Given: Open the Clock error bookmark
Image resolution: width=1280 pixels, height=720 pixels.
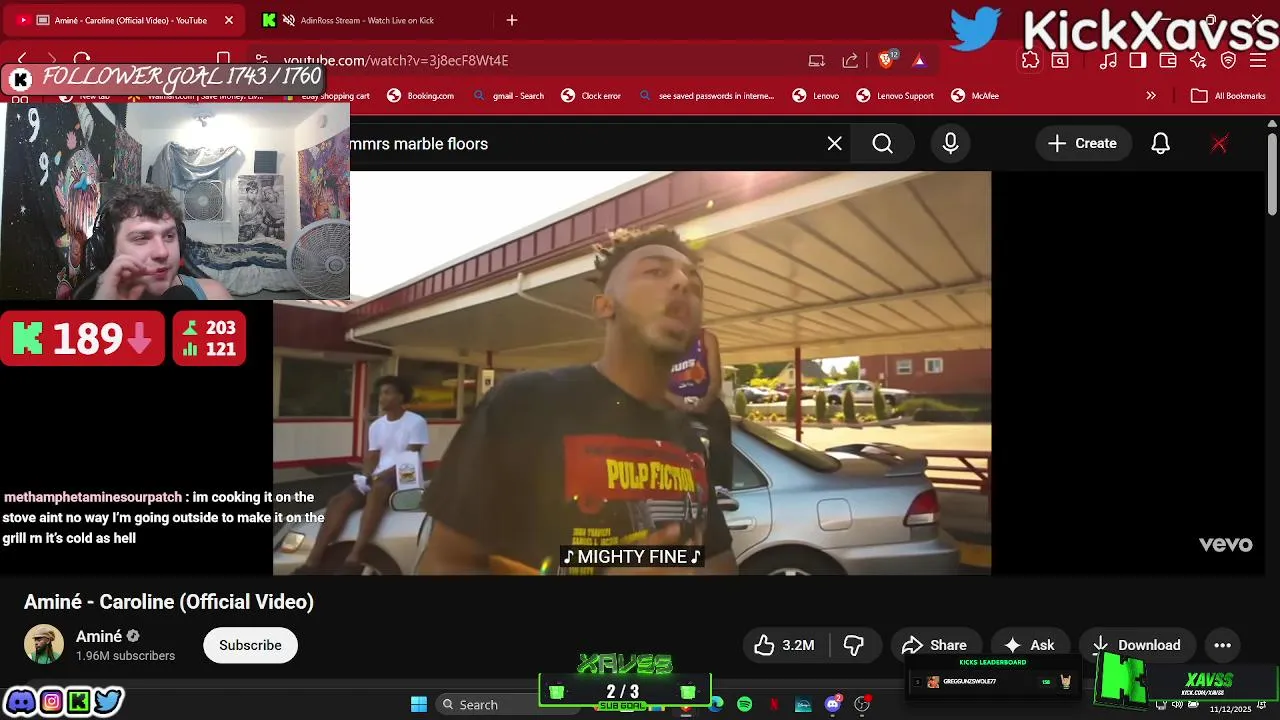Looking at the screenshot, I should (591, 96).
